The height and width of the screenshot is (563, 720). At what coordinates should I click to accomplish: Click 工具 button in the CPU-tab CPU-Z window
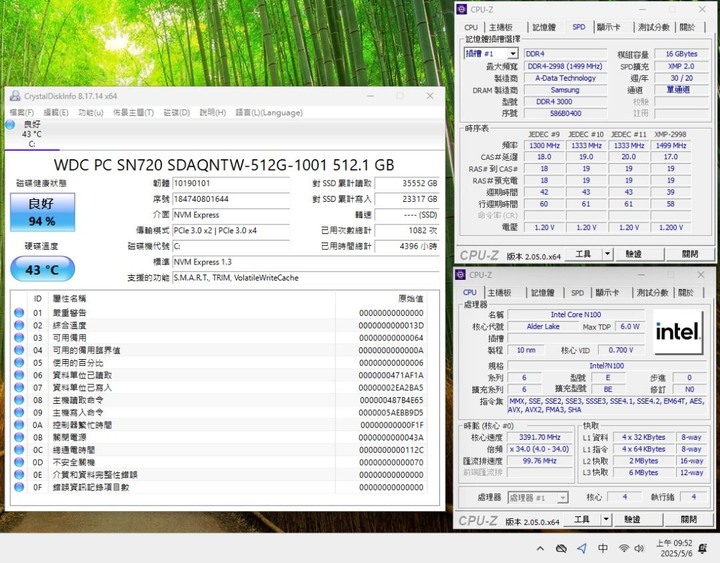click(582, 519)
